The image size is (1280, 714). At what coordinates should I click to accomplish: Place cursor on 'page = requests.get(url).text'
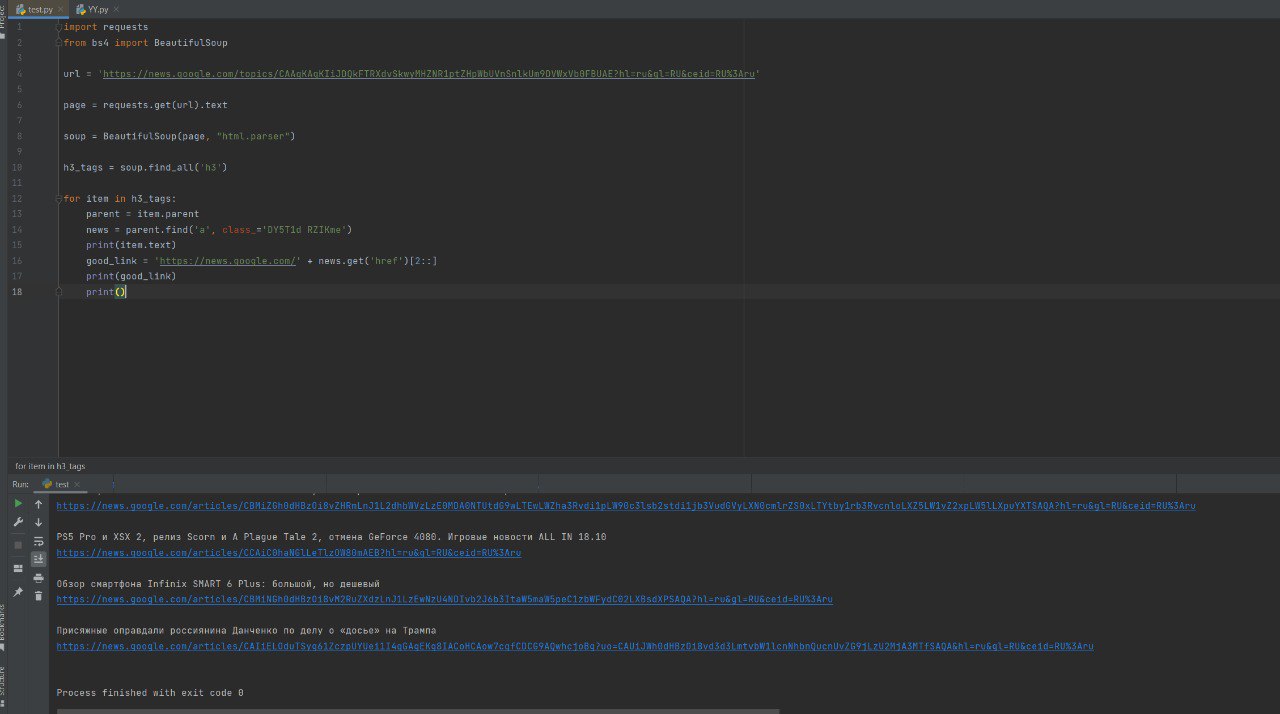[145, 105]
